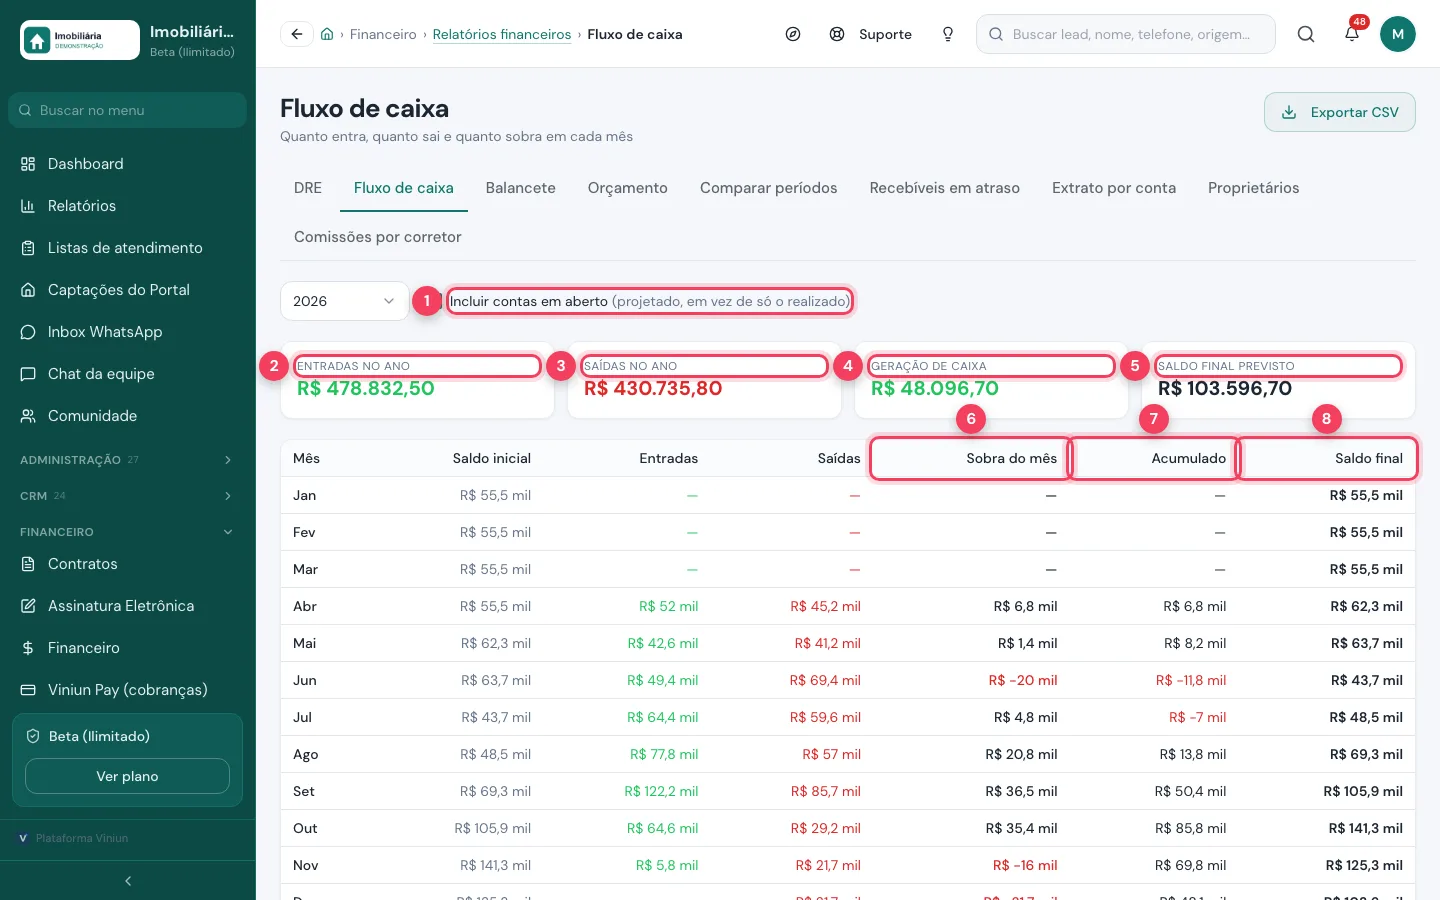1440x900 pixels.
Task: Click the back arrow button
Action: [297, 34]
